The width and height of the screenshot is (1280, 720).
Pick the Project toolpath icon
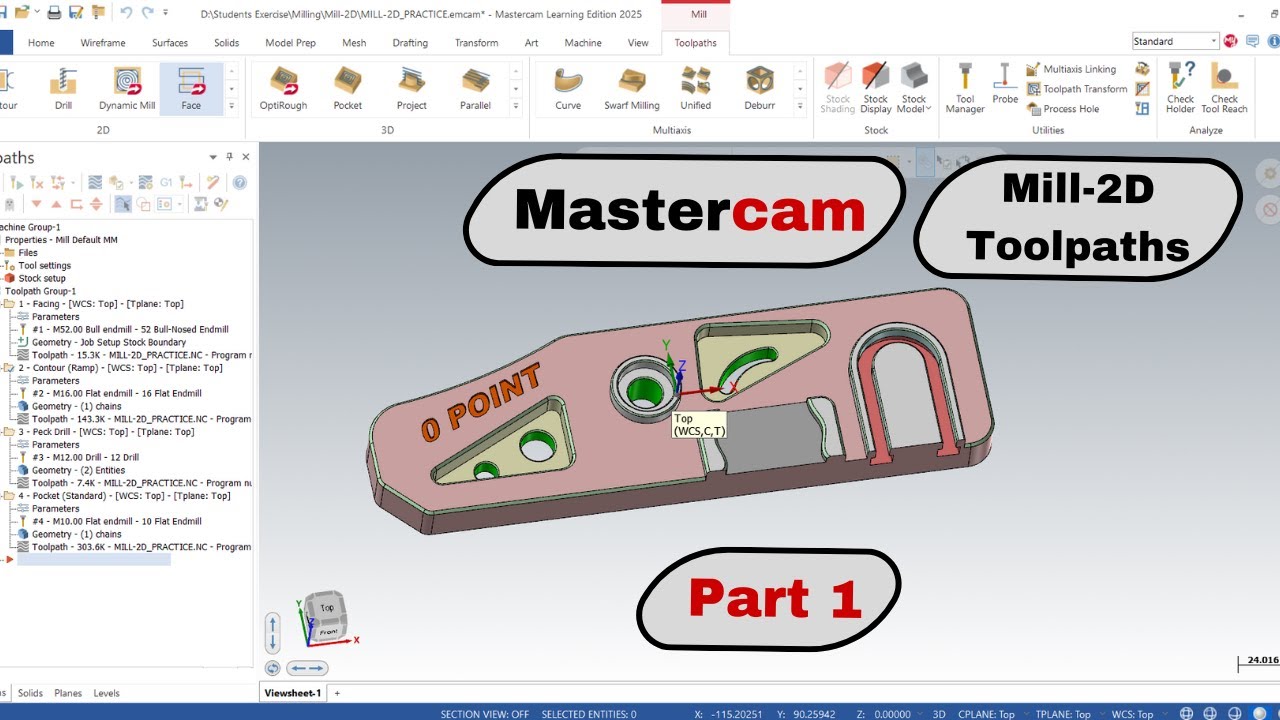point(411,89)
